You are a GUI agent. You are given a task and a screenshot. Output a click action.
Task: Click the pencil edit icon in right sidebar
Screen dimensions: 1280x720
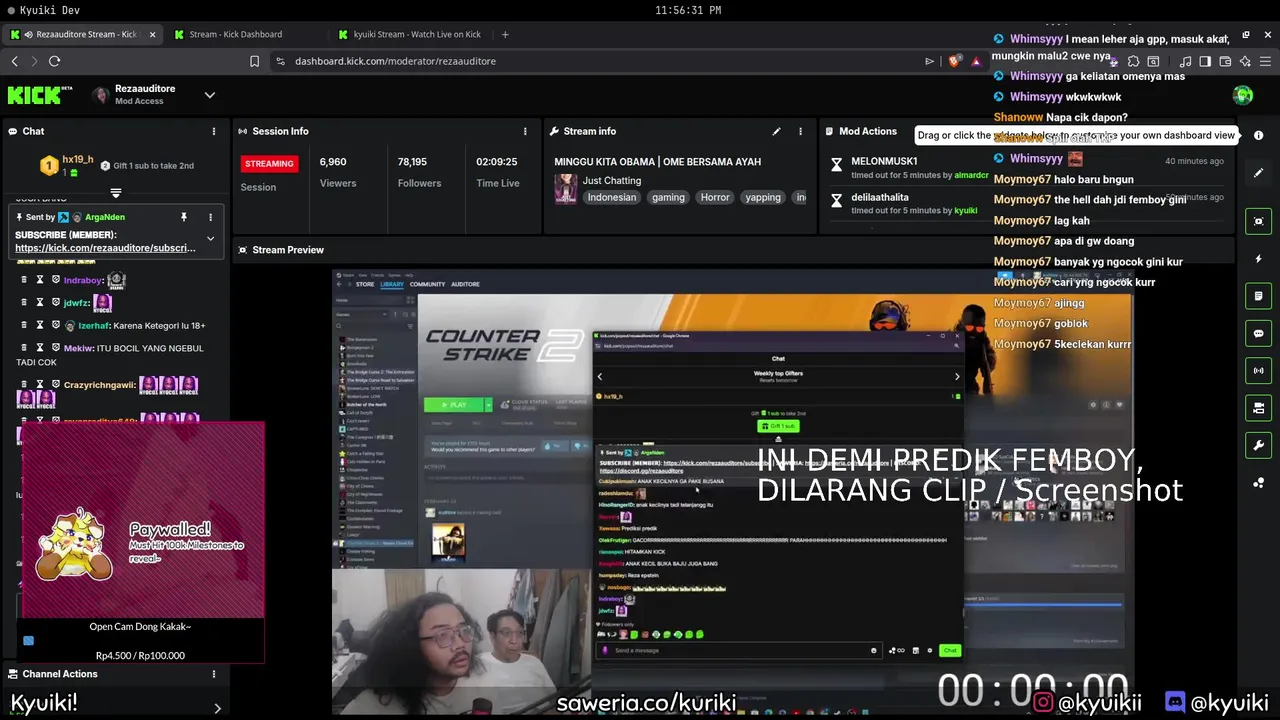click(1258, 173)
